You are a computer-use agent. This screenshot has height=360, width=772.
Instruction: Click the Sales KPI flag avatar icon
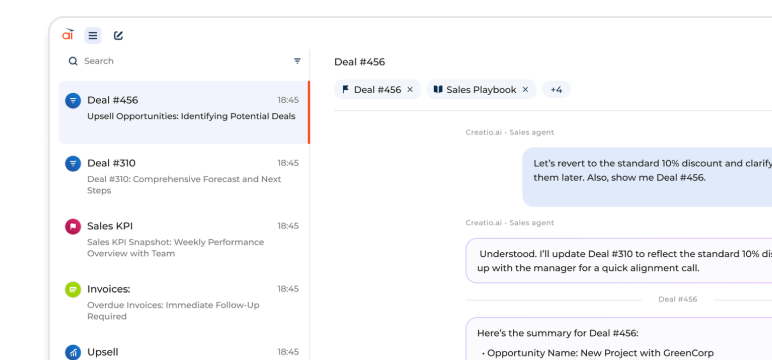tap(73, 227)
